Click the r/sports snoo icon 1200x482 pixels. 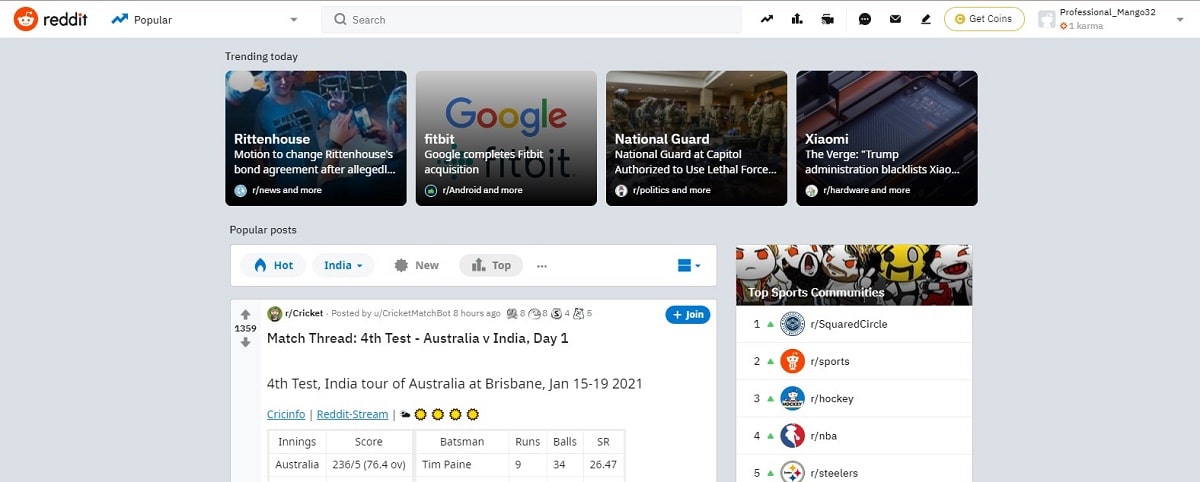point(792,361)
